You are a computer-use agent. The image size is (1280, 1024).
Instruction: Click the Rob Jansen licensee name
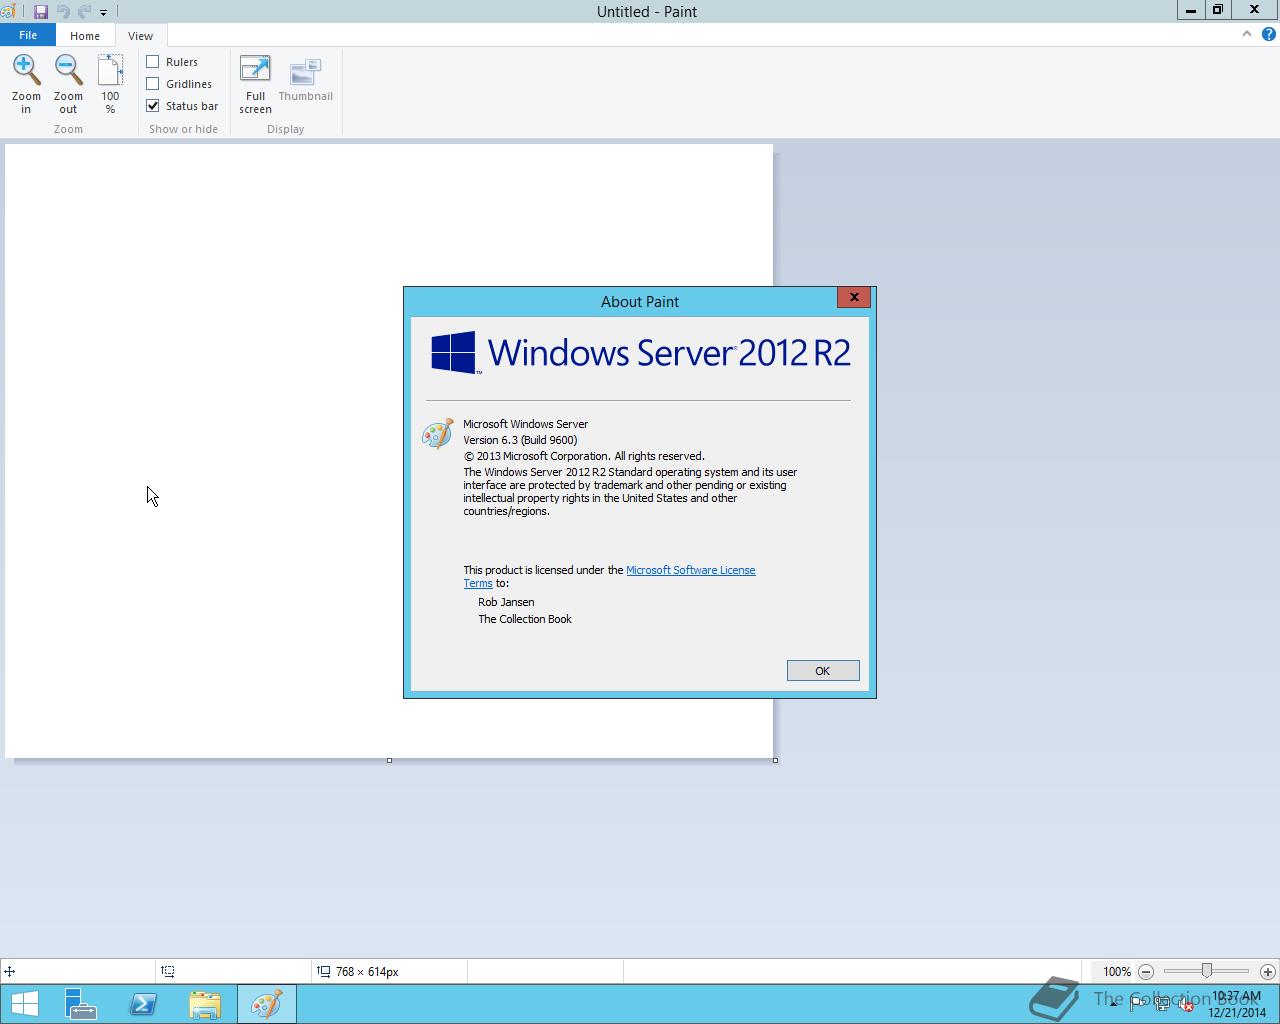tap(506, 602)
